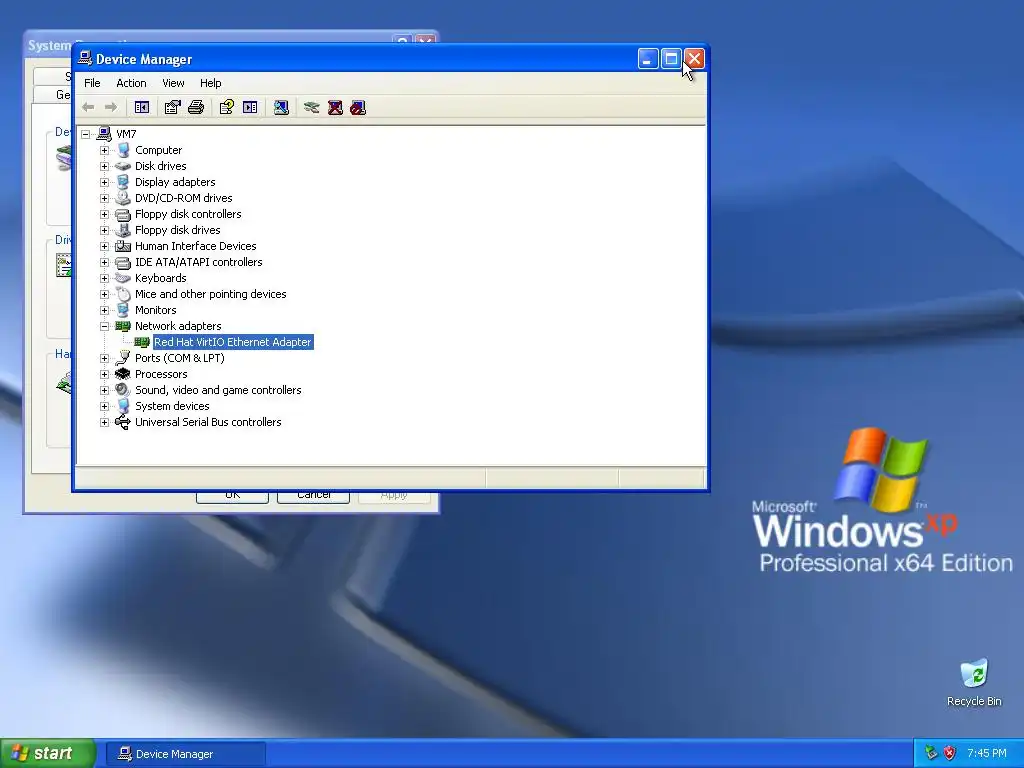Click the Help icon with the yellow question mark
Image resolution: width=1024 pixels, height=768 pixels.
click(x=227, y=107)
